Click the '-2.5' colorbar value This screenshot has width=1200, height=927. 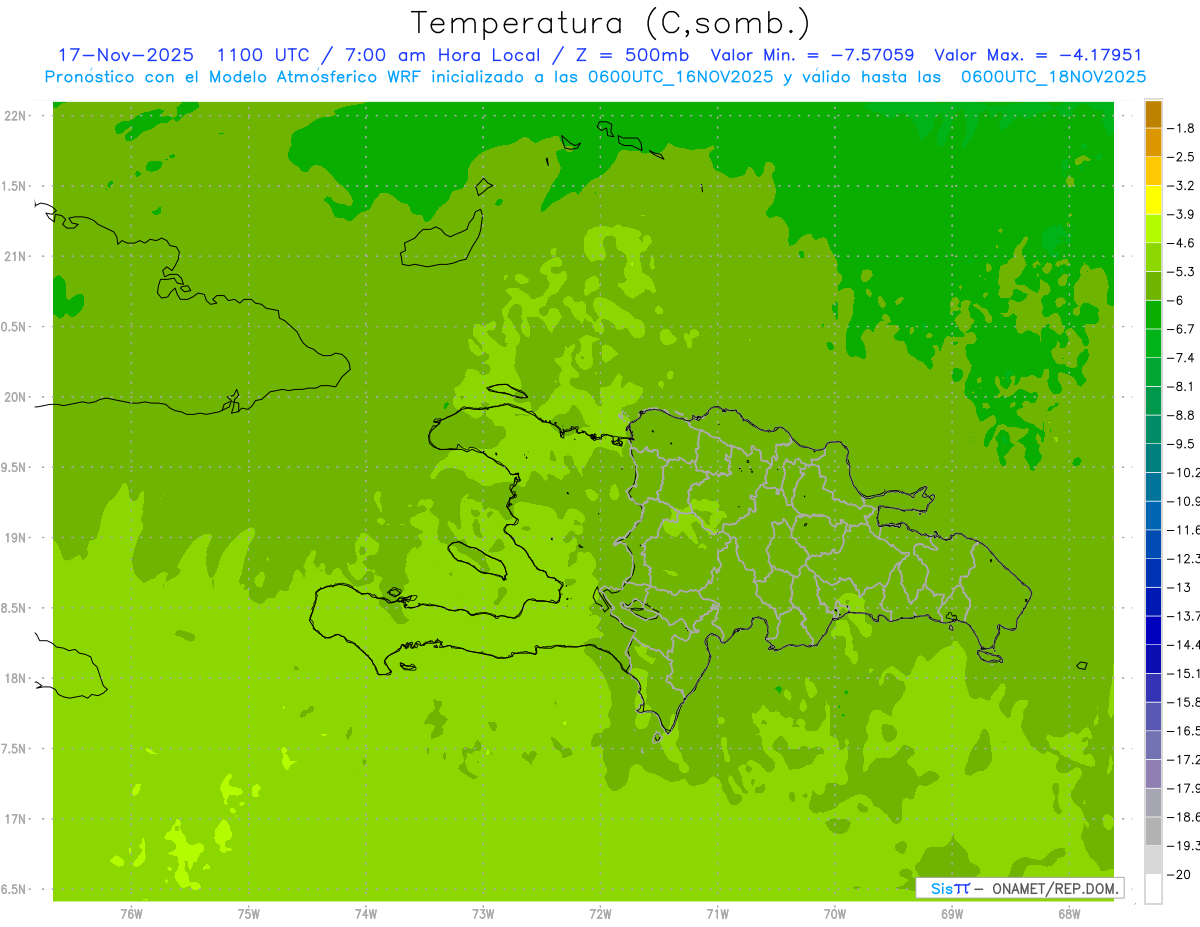tap(1181, 157)
